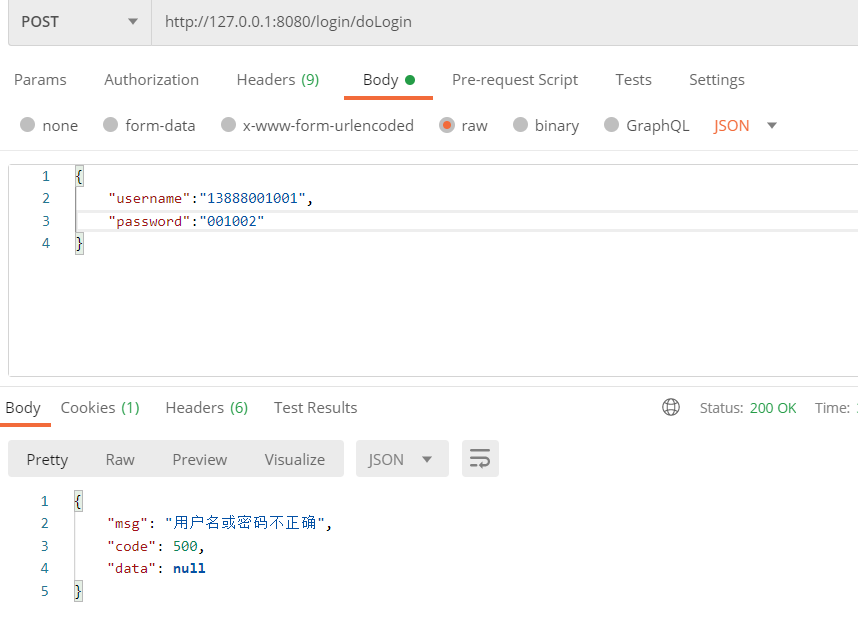Select the binary body radio button
The width and height of the screenshot is (858, 630).
pos(520,125)
